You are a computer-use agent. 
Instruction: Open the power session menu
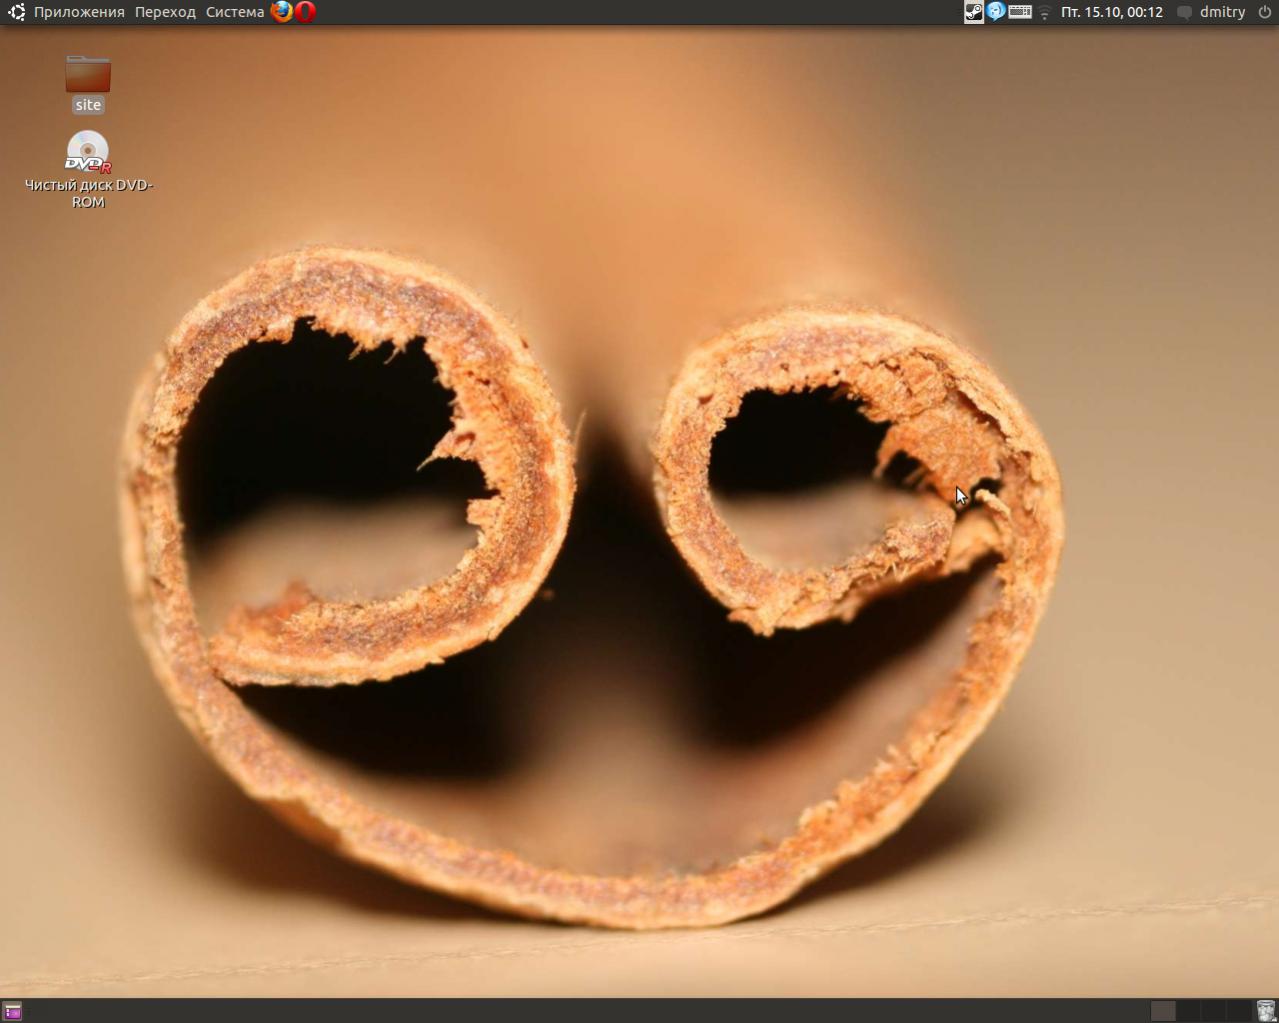1264,12
